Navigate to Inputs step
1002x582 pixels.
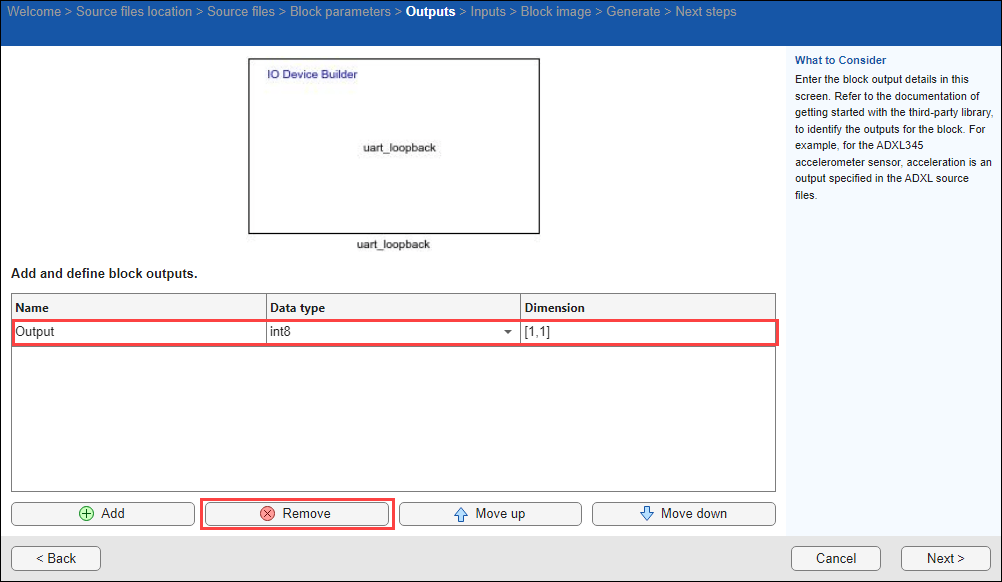[488, 11]
